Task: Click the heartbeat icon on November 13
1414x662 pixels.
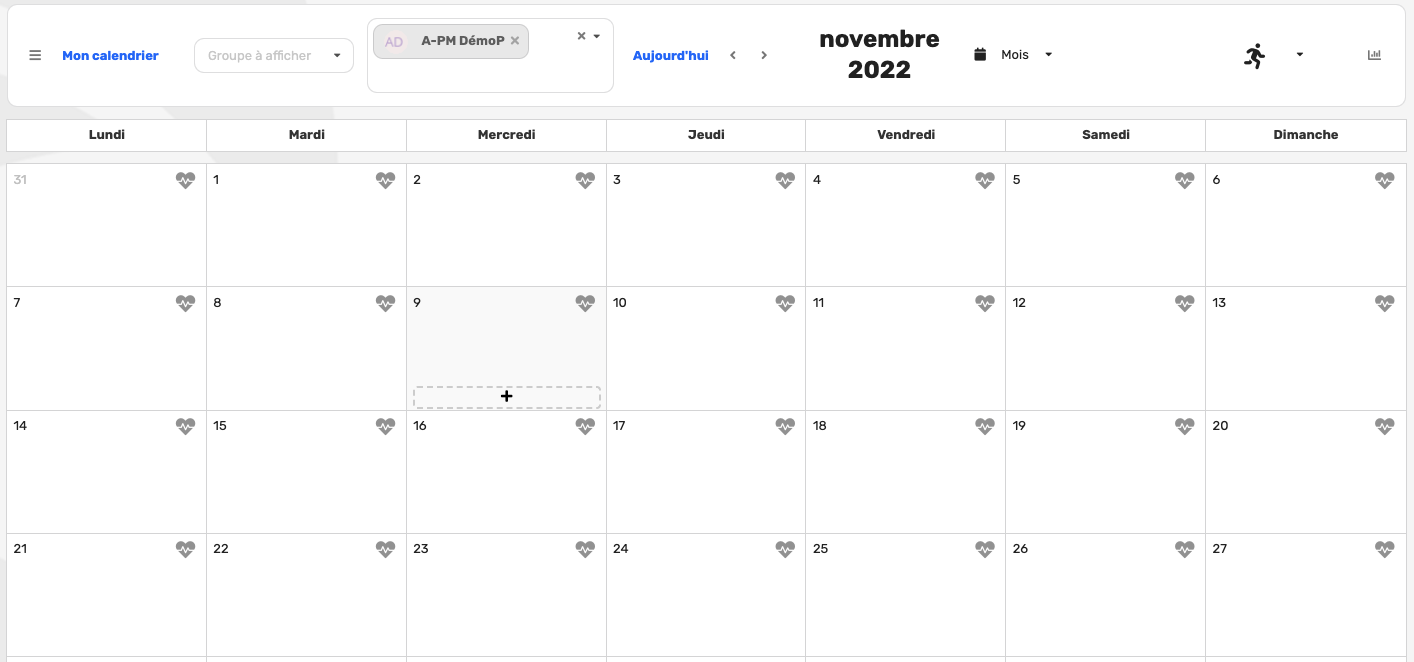Action: pos(1384,303)
